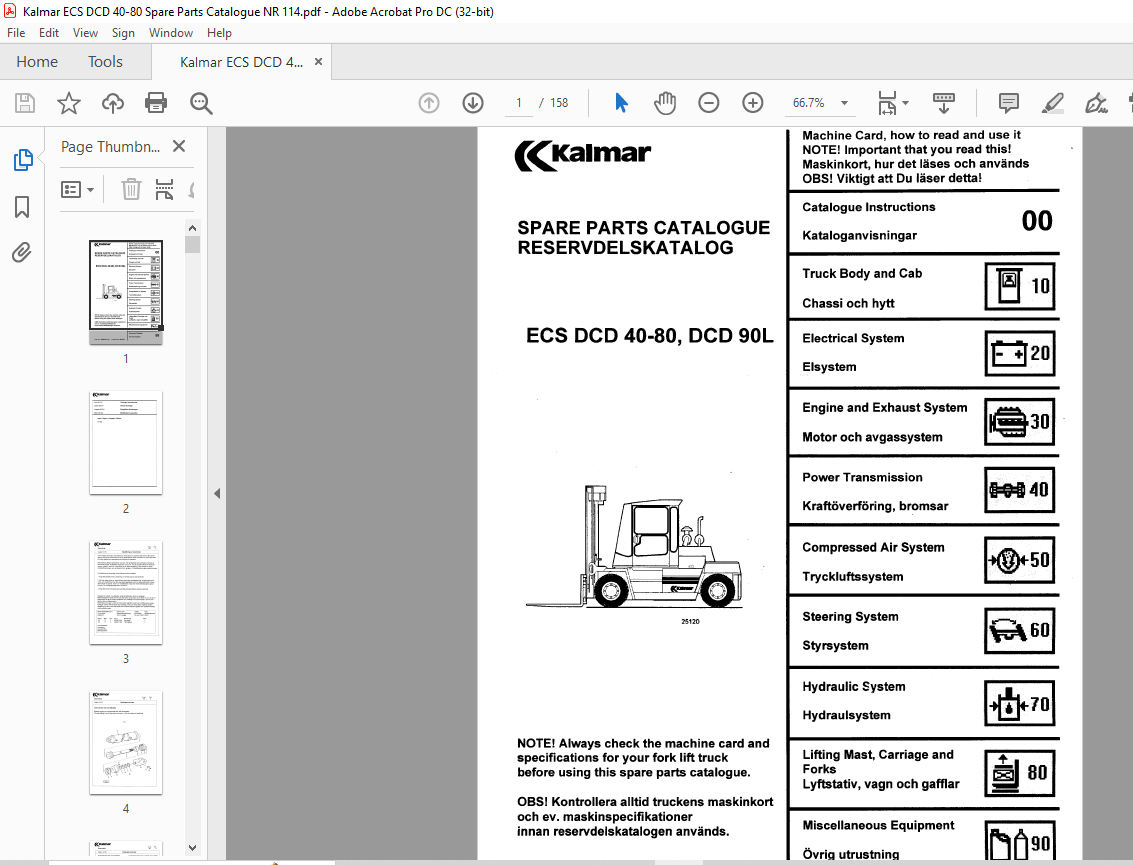Click the 'ECS DCD 40-80, DCD 90L' title
This screenshot has height=865, width=1133.
[650, 336]
